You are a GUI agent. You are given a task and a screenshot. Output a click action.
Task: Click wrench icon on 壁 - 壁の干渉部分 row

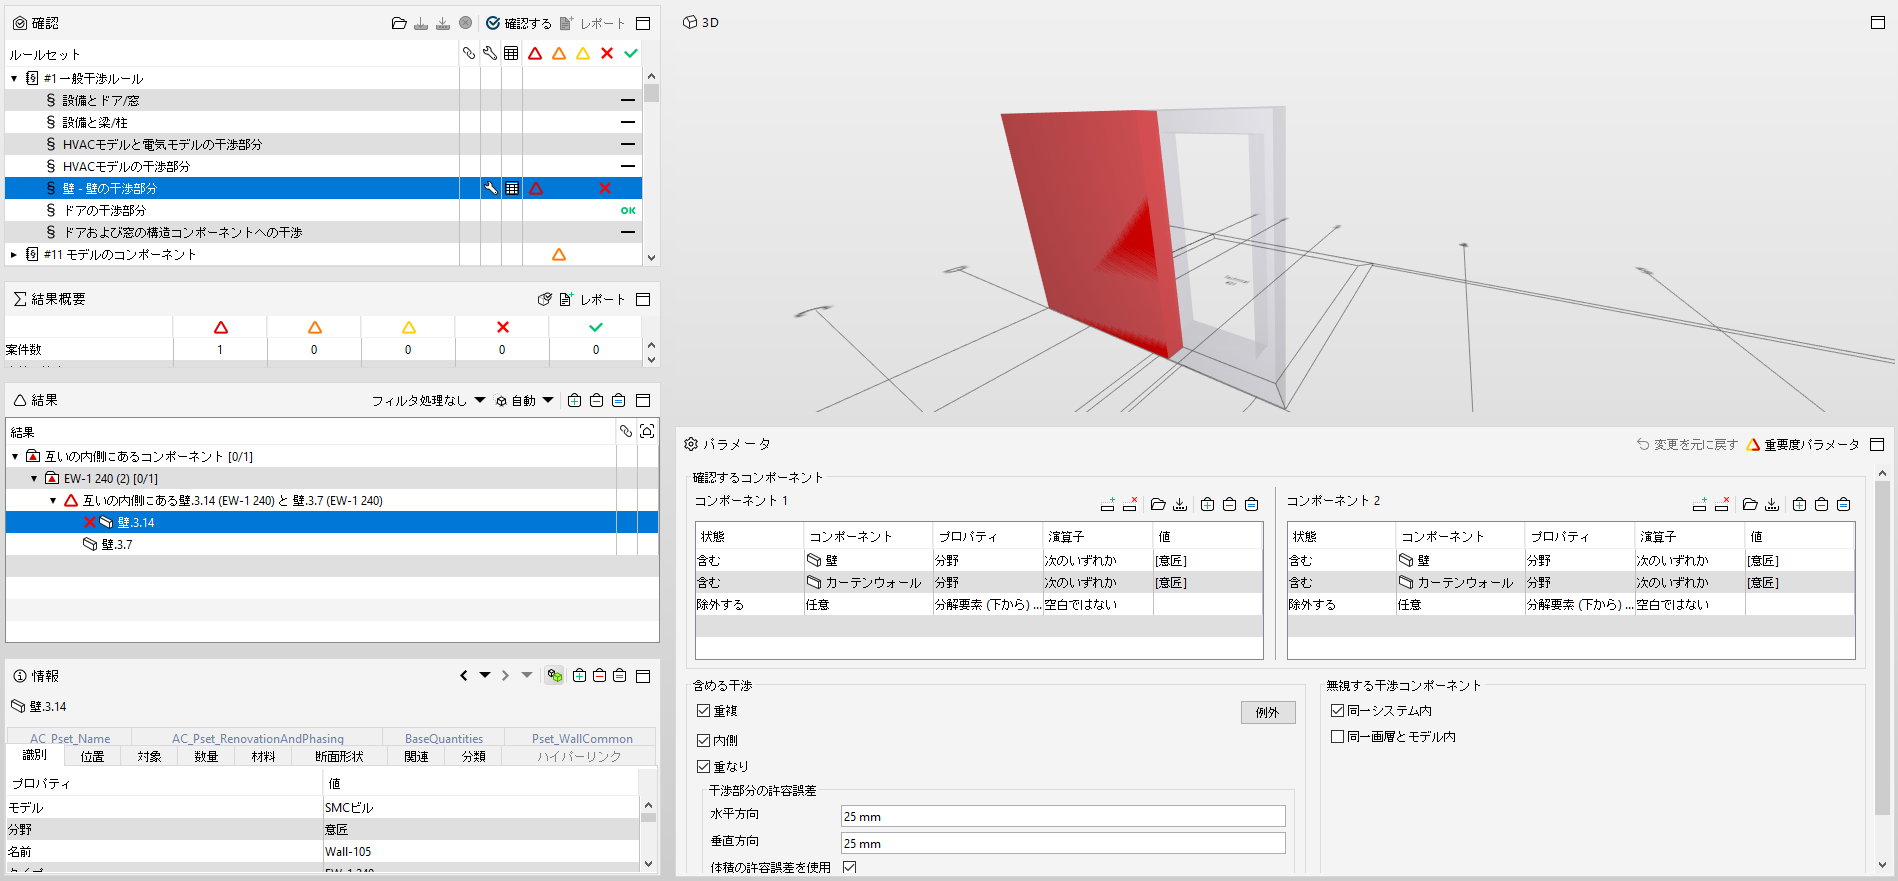491,188
